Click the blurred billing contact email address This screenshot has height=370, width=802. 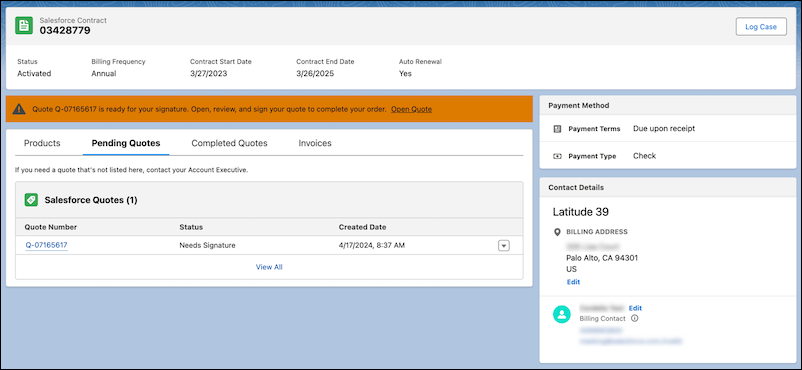631,340
